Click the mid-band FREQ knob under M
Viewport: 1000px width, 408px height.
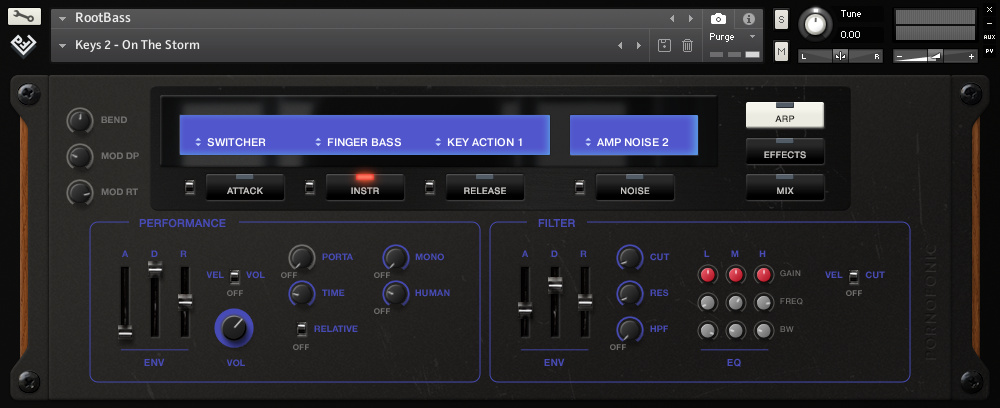tap(735, 302)
